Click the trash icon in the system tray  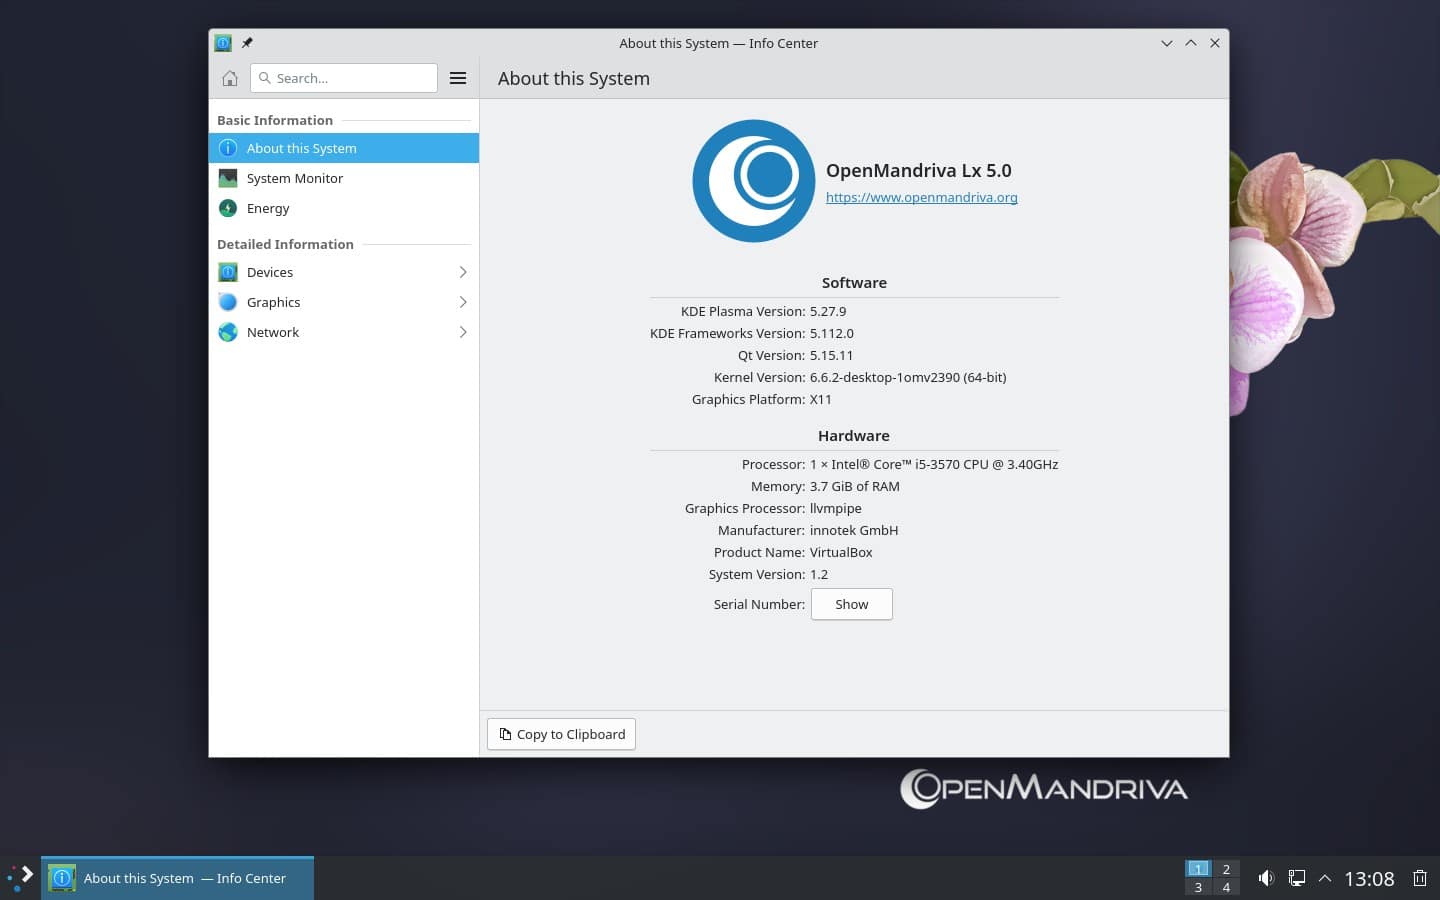(x=1419, y=878)
